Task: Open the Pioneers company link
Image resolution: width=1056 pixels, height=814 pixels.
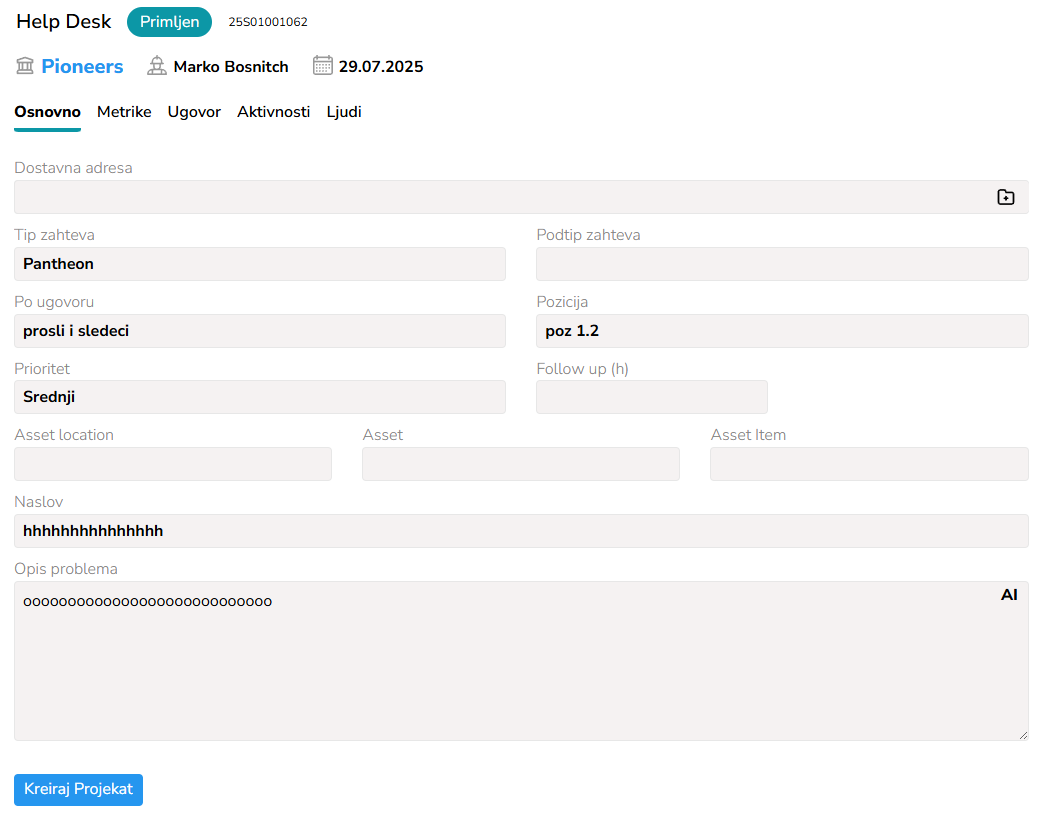Action: coord(82,67)
